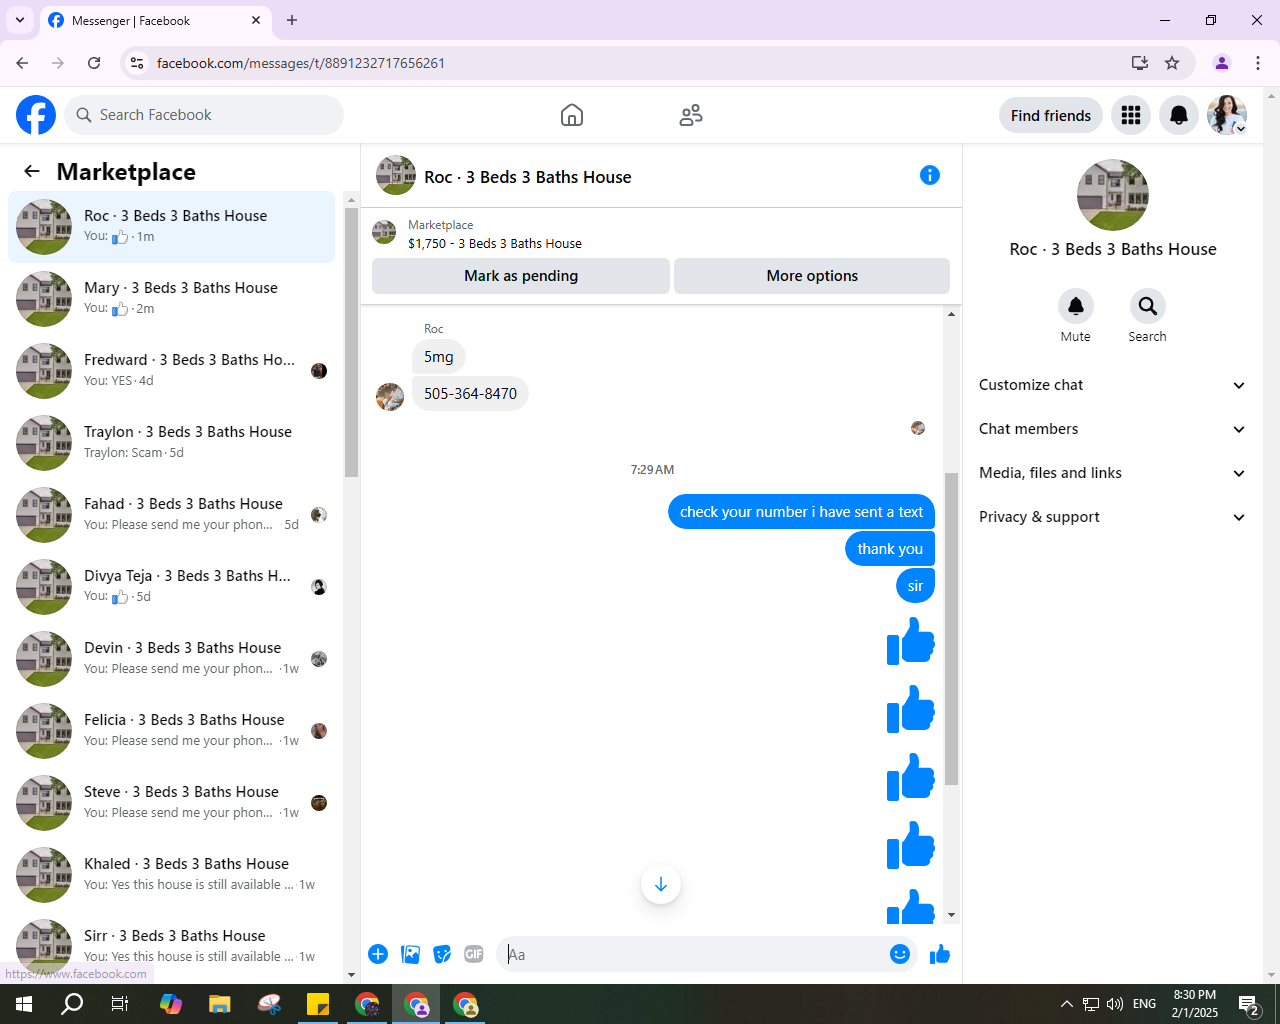Screen dimensions: 1280x1024
Task: Open Traylon 3 Beds 3 Baths House chat
Action: coord(172,443)
